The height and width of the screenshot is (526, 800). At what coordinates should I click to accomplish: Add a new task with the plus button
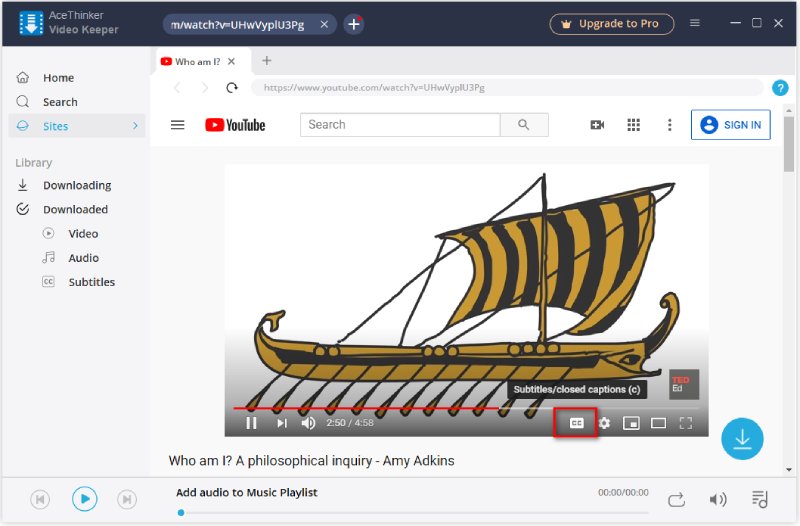[x=354, y=24]
